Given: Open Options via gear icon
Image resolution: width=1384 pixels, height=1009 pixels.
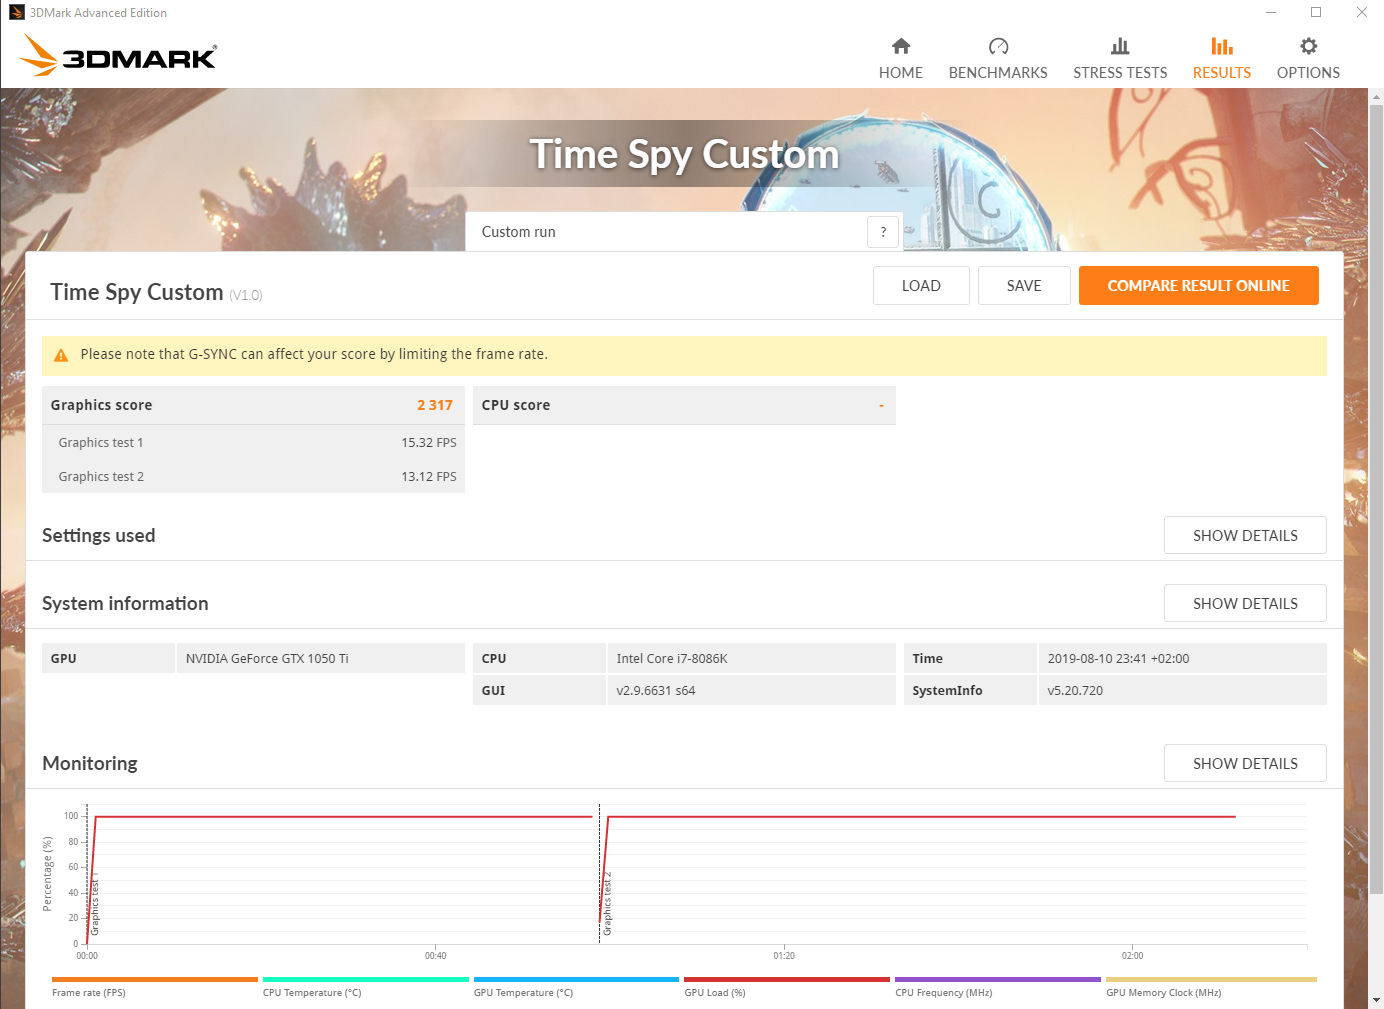Looking at the screenshot, I should click(1308, 46).
